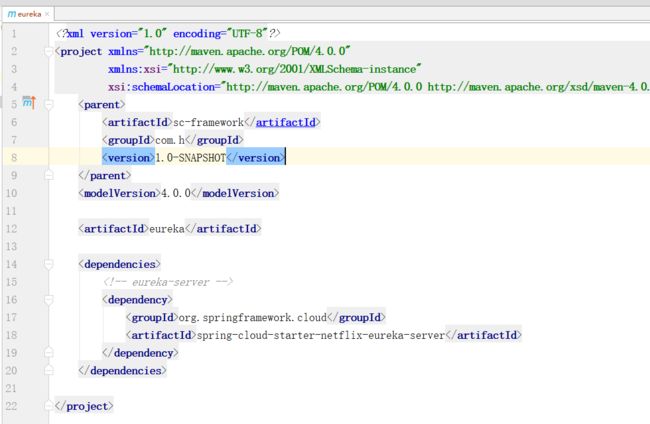Click the highlighted opening version tag
The height and width of the screenshot is (424, 650).
click(129, 158)
